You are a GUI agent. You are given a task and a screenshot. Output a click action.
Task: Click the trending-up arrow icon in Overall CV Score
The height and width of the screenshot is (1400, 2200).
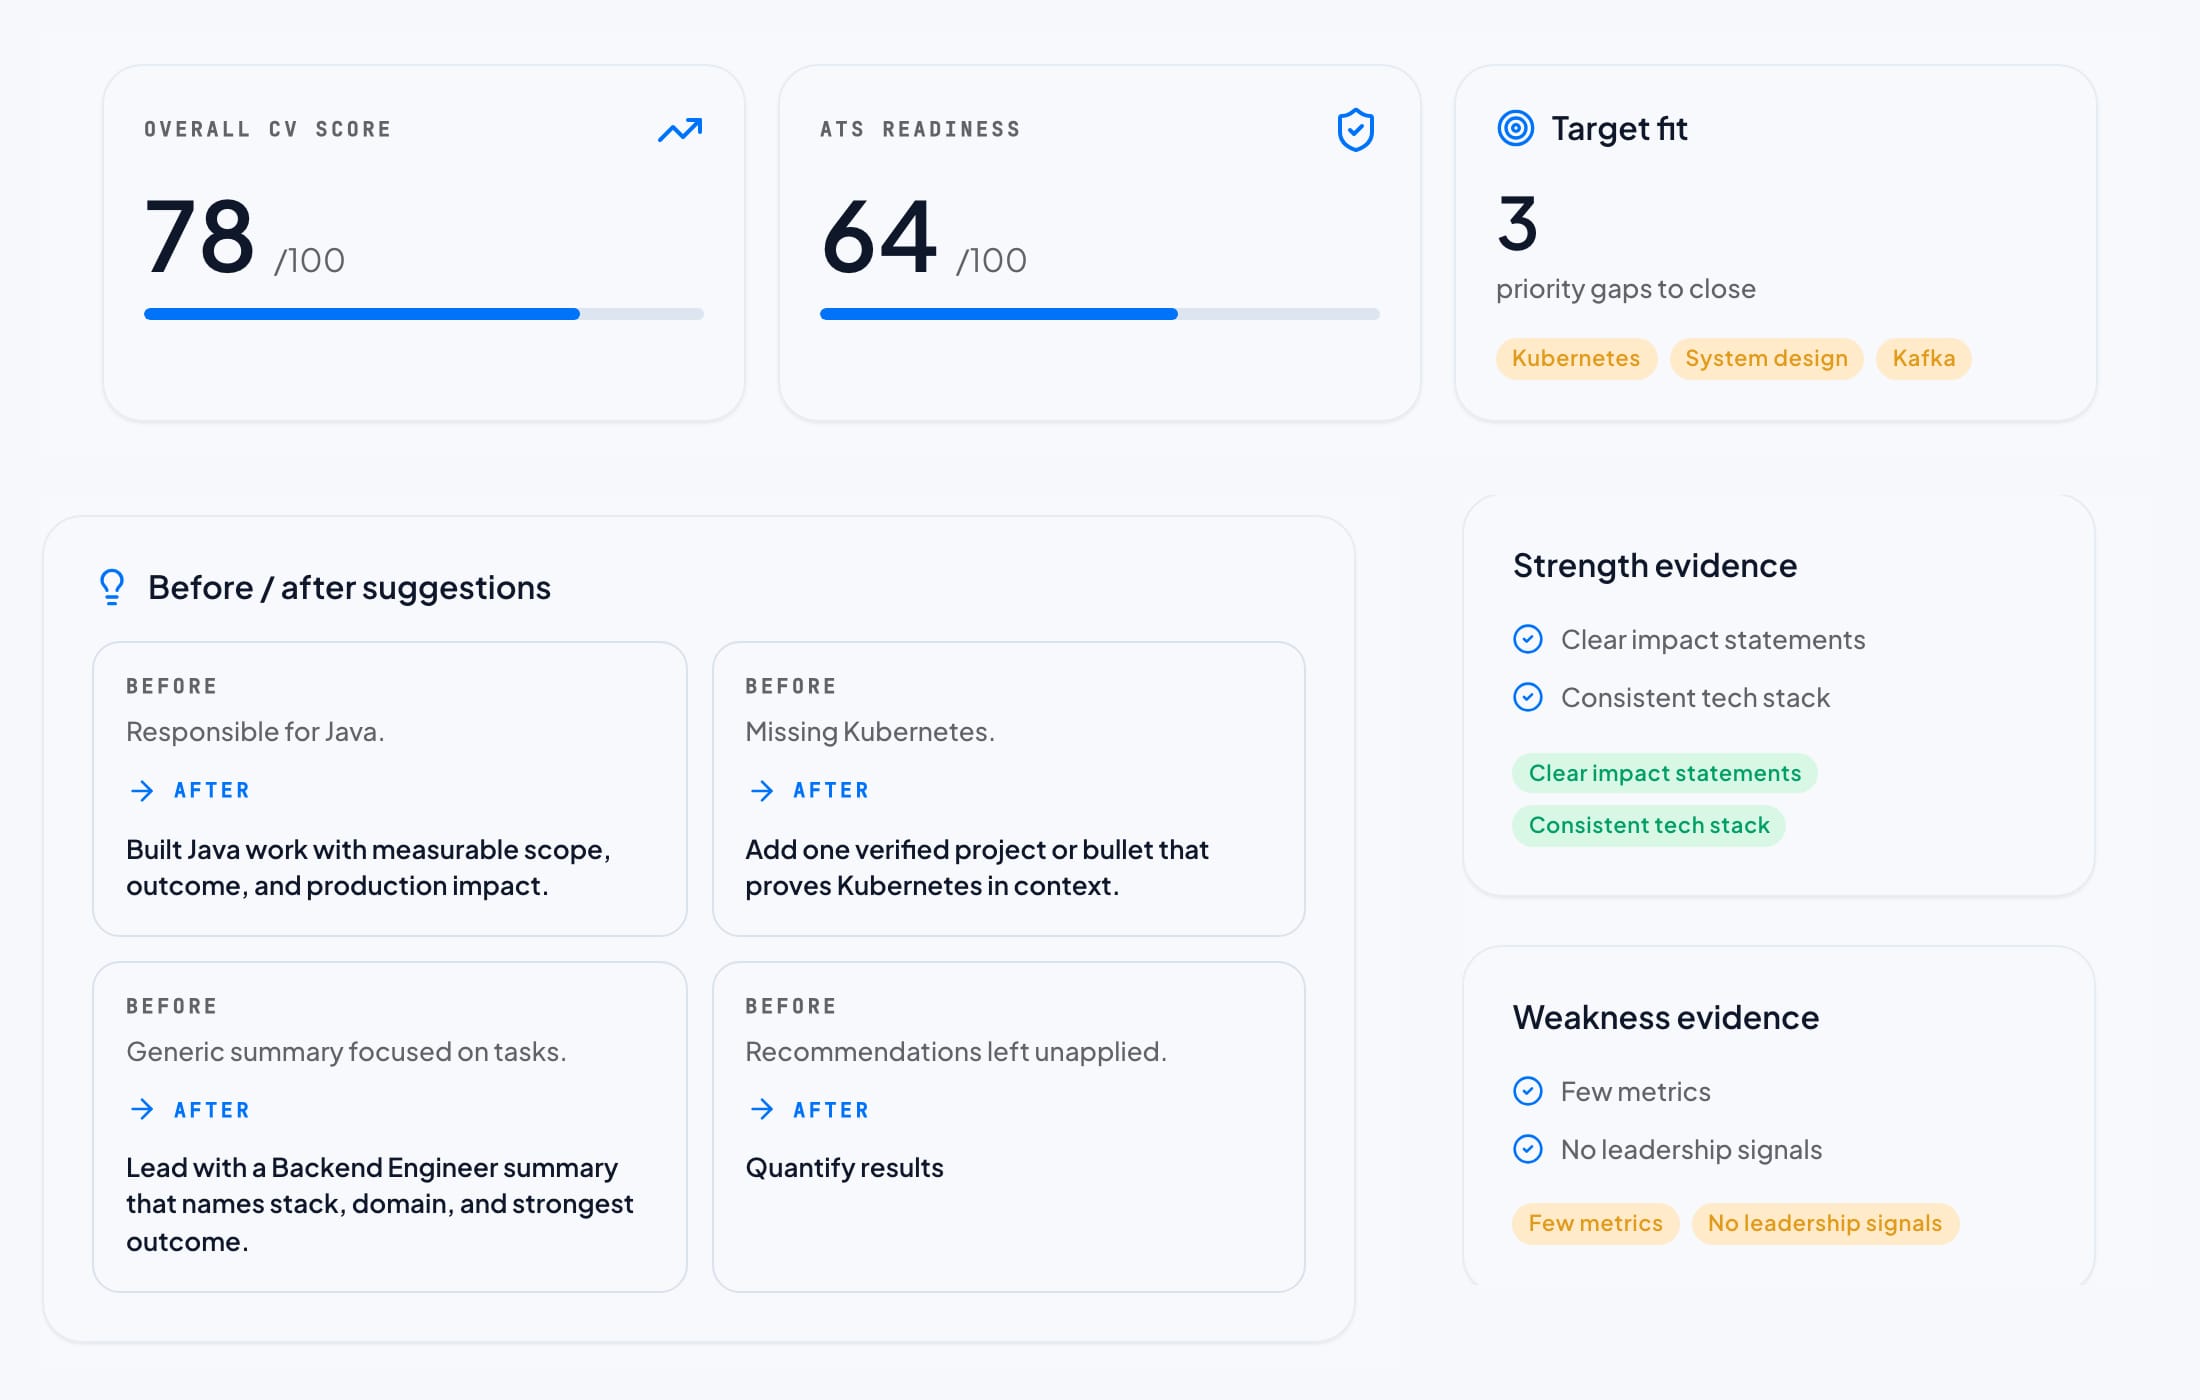[x=680, y=130]
